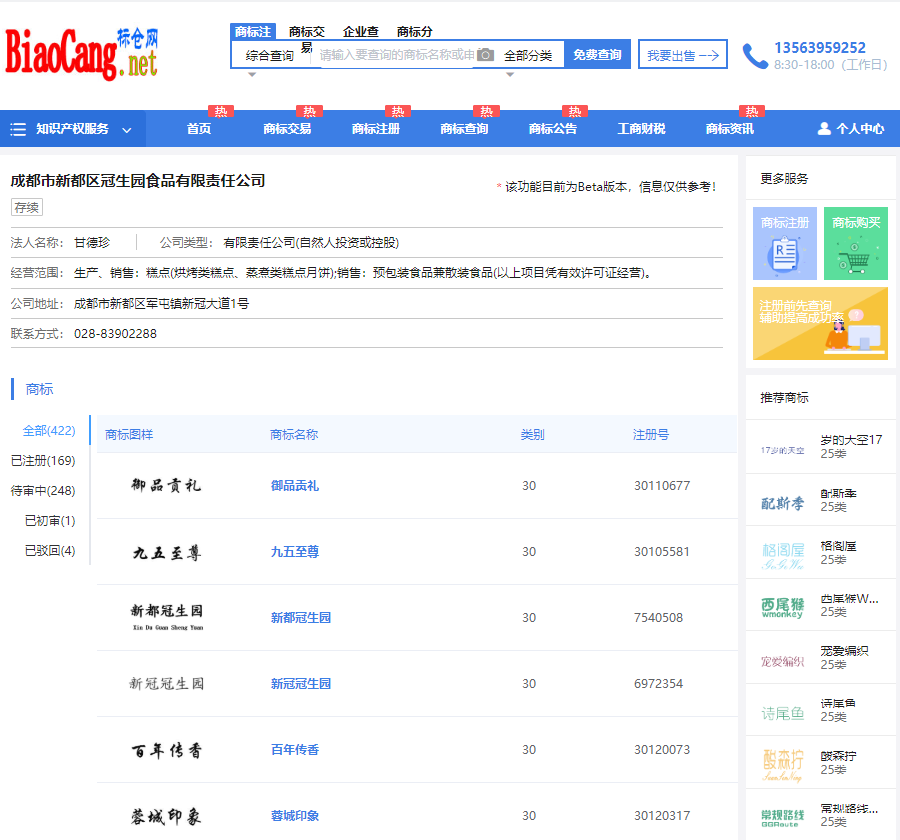Click the legal representative name 甘德珍
Viewport: 900px width, 840px height.
92,243
